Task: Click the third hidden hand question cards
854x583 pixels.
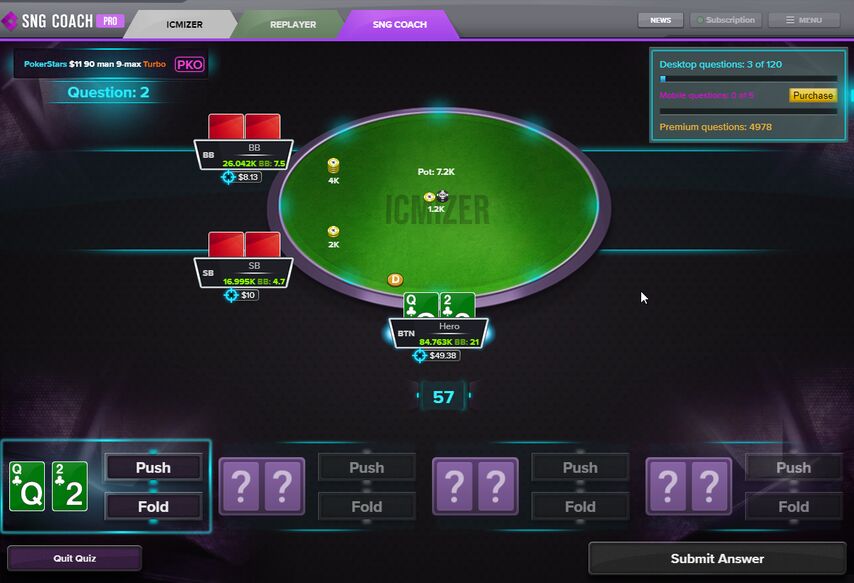Action: click(x=475, y=487)
